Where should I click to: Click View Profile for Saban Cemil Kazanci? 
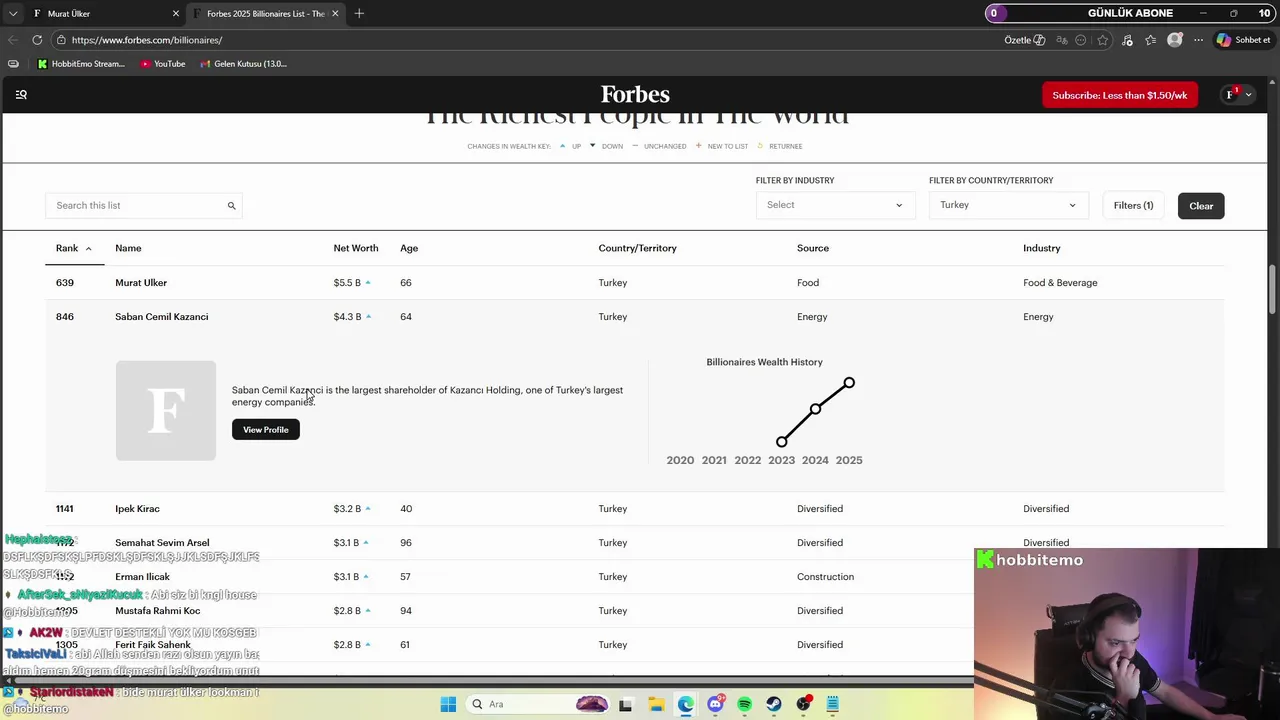tap(266, 430)
